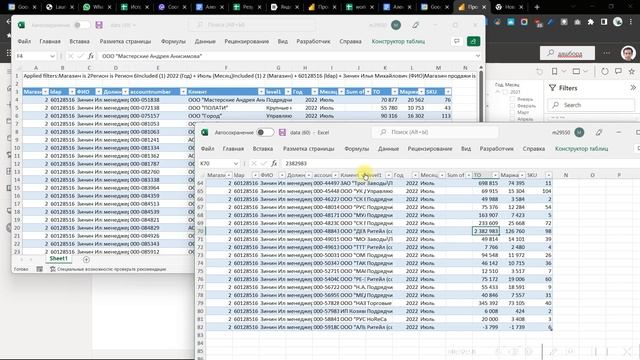
Task: Open Вставка tab in front Excel window
Action: pos(262,149)
